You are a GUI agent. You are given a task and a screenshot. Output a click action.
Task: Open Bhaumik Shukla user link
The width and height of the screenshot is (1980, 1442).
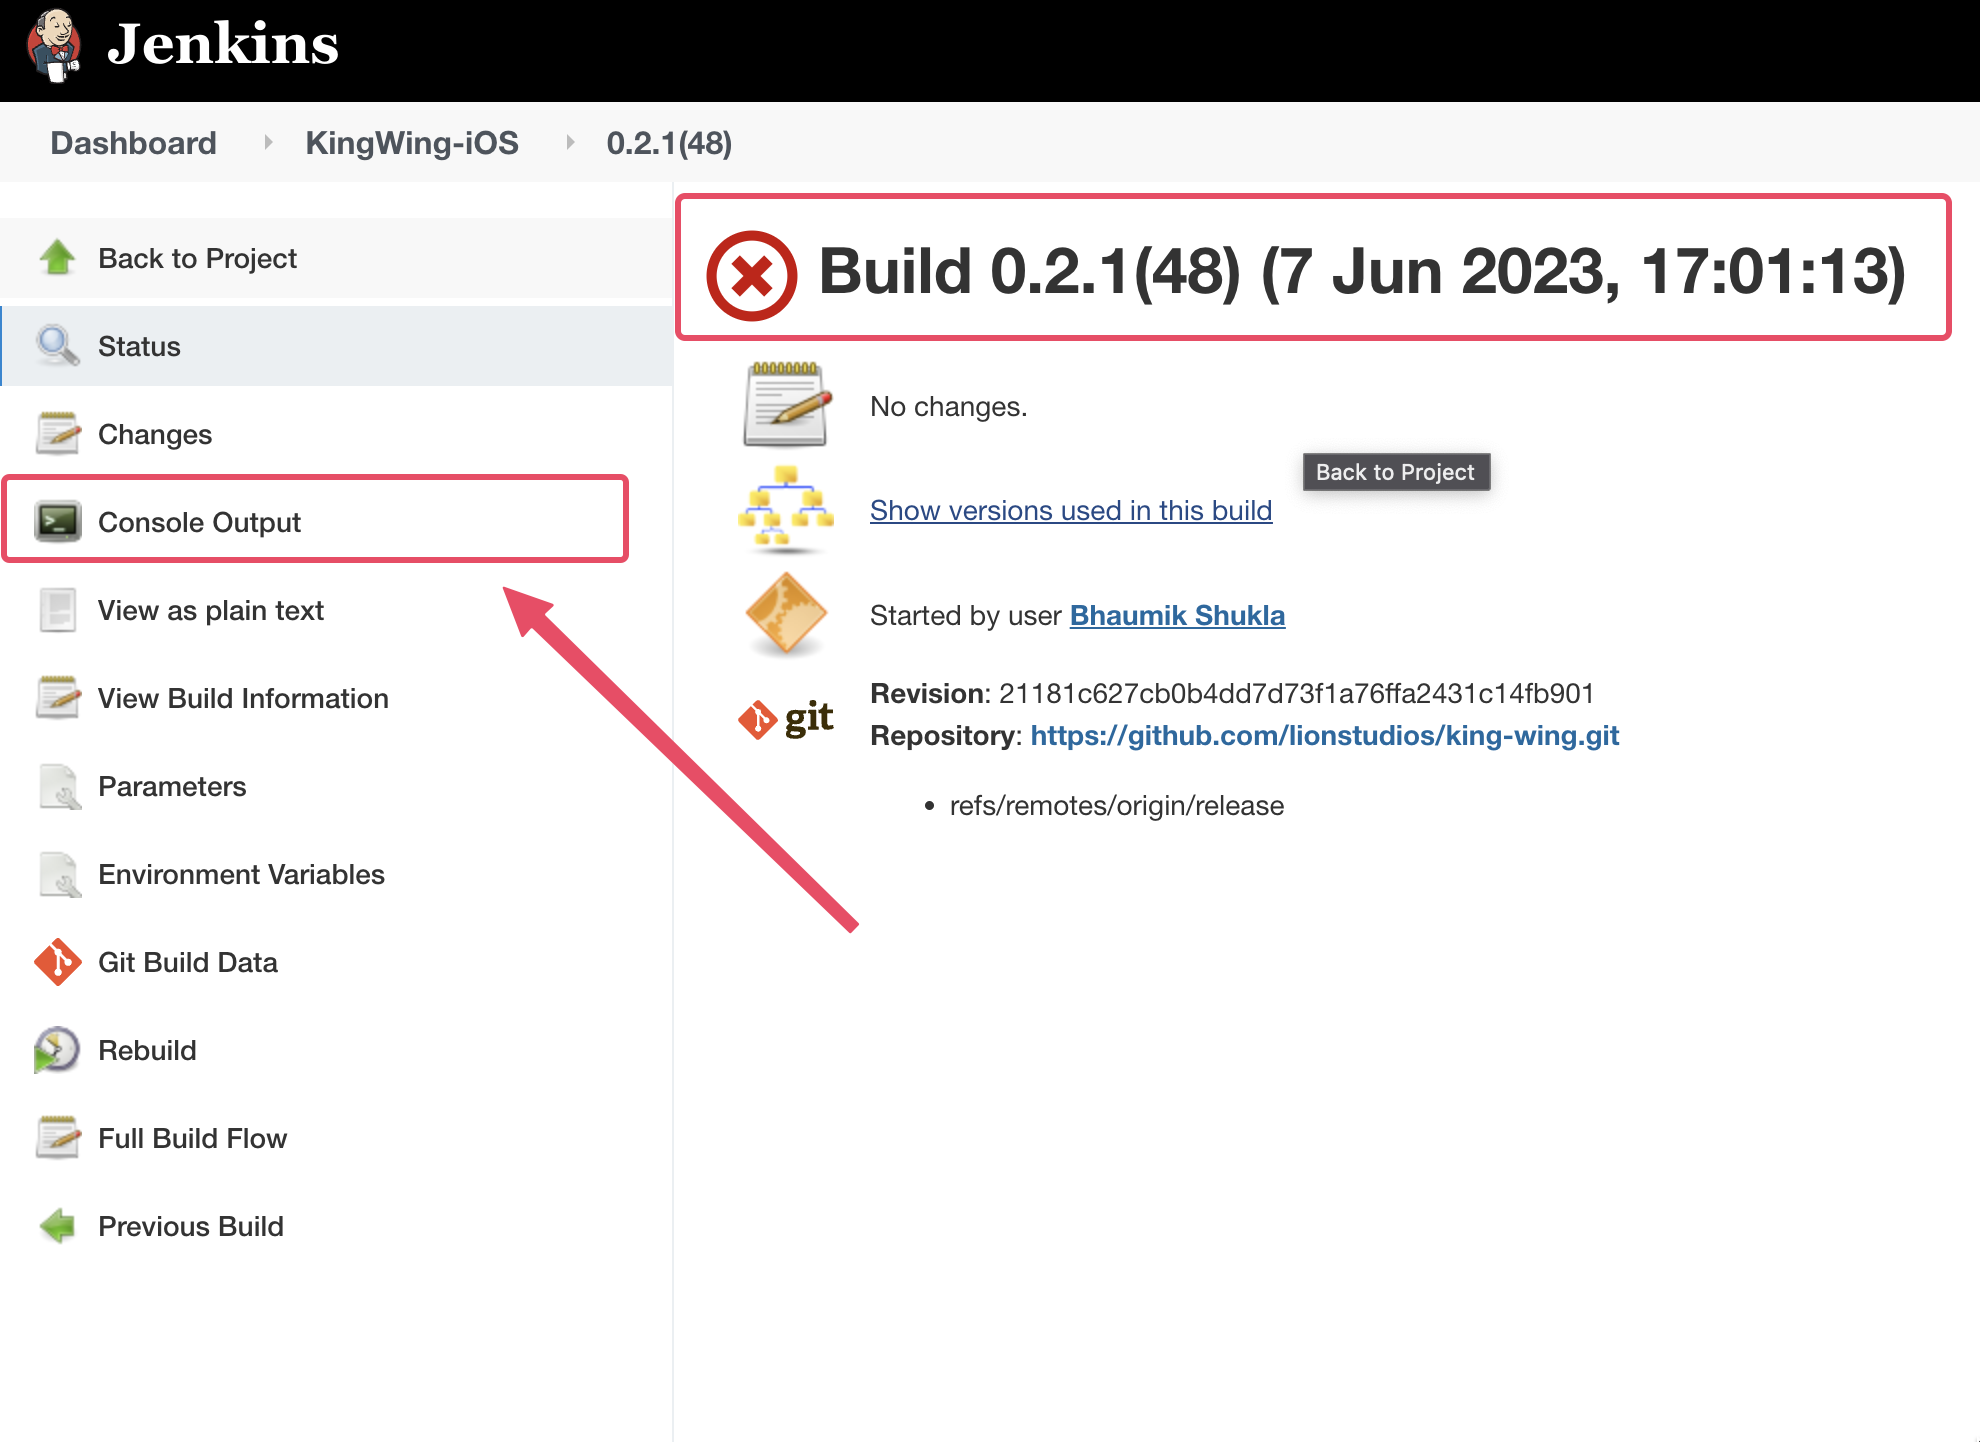pos(1177,615)
